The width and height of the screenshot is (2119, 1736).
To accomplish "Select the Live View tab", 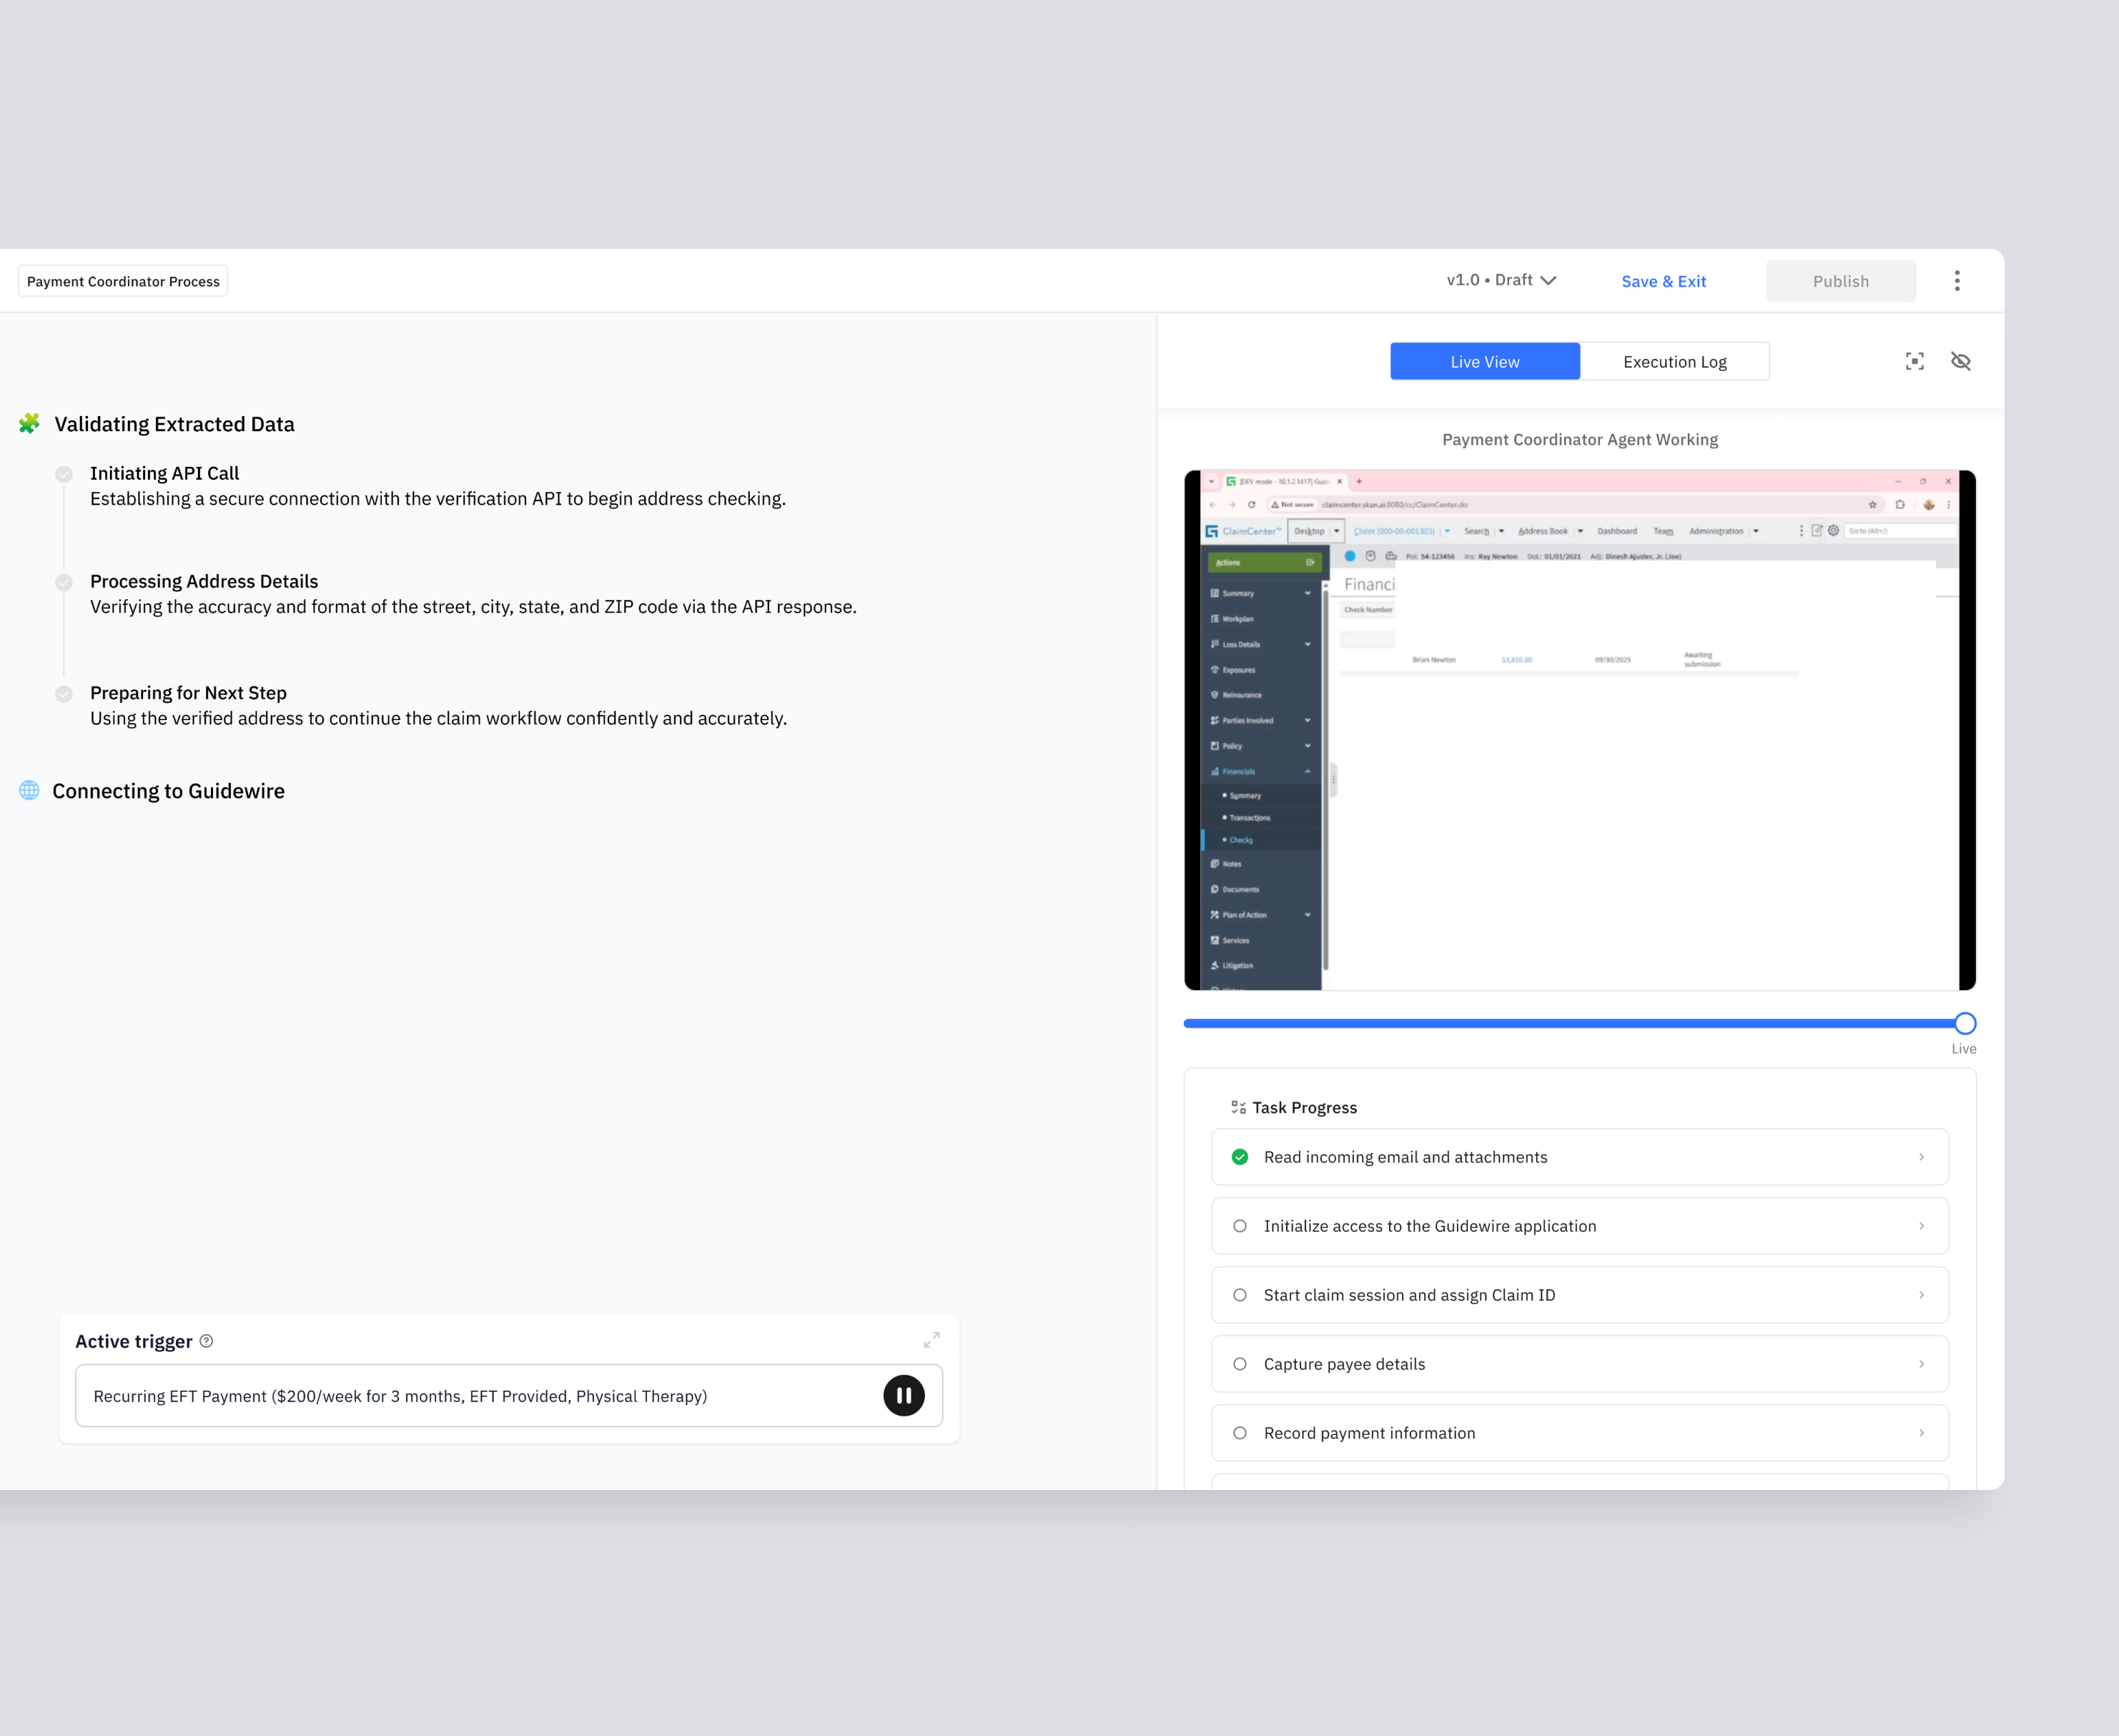I will click(x=1484, y=362).
